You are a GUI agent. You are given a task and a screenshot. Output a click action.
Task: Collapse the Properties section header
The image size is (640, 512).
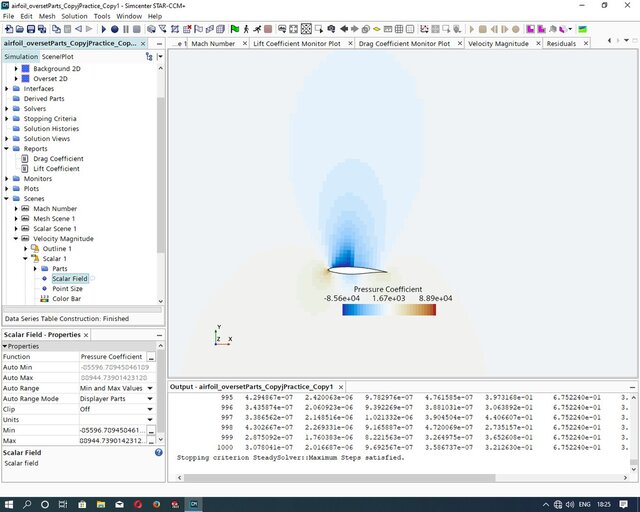[5, 346]
